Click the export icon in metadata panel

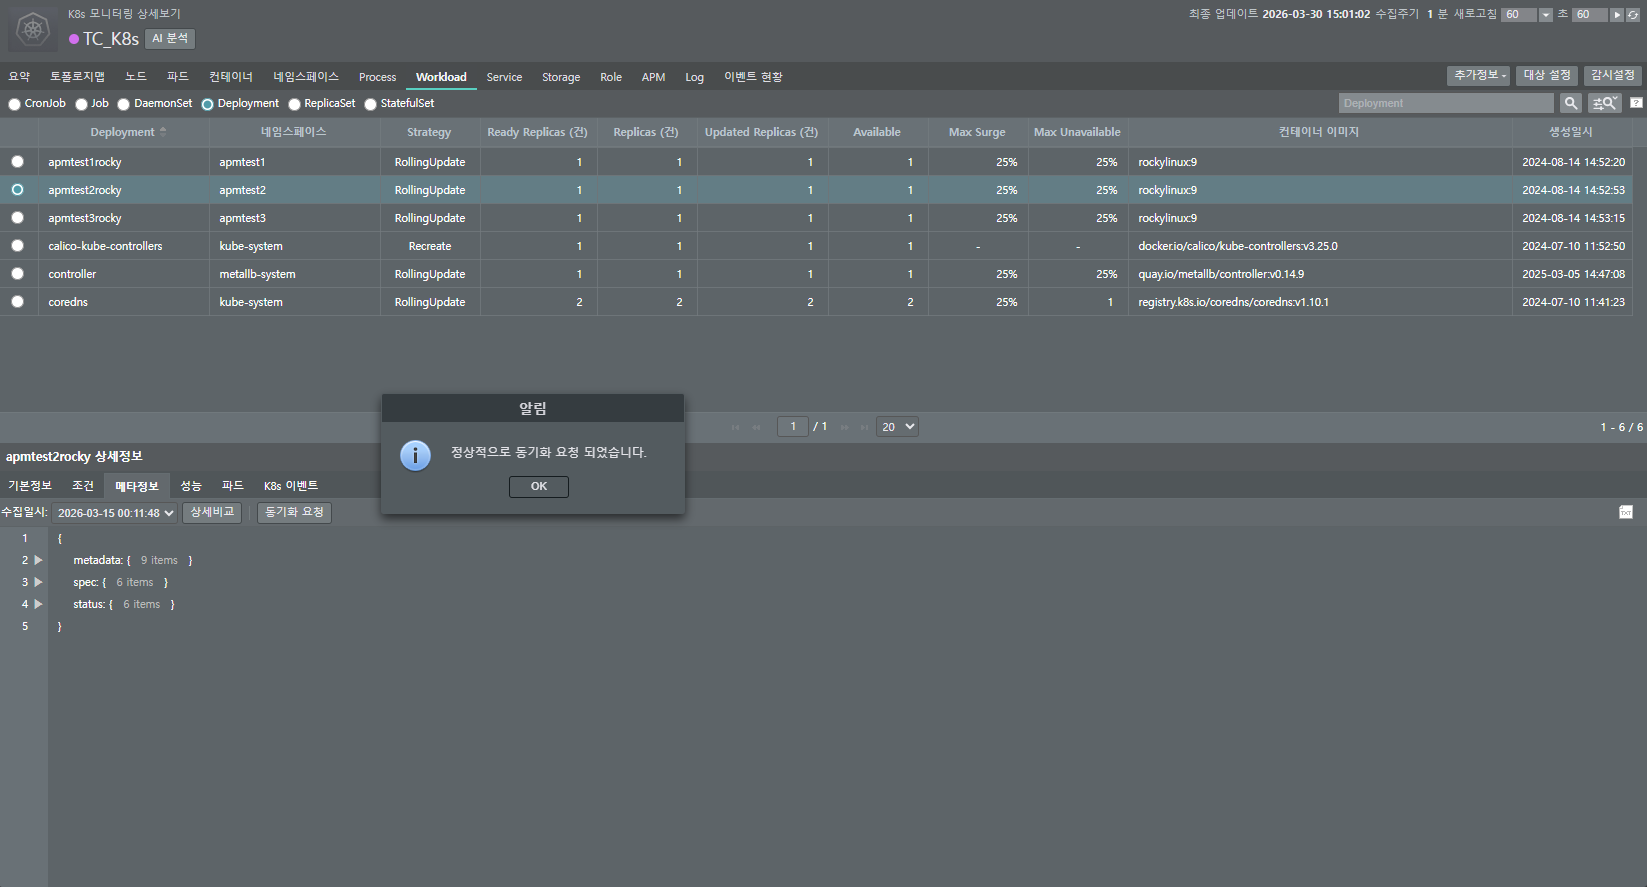tap(1625, 512)
